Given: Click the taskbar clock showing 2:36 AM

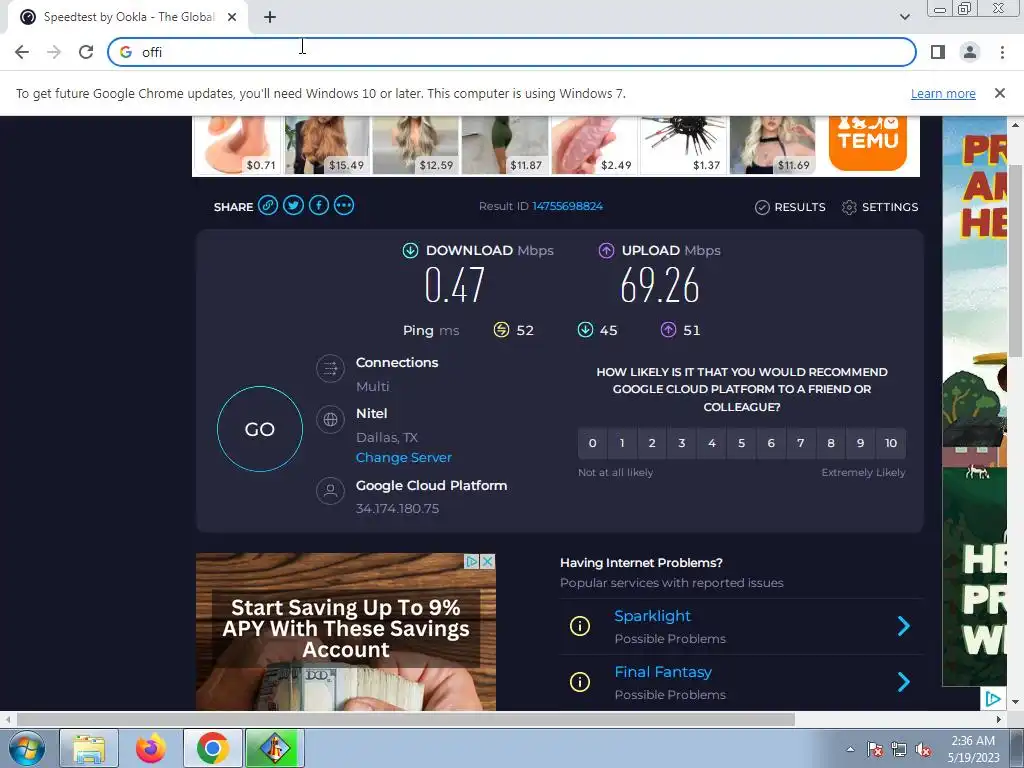Looking at the screenshot, I should tap(973, 749).
